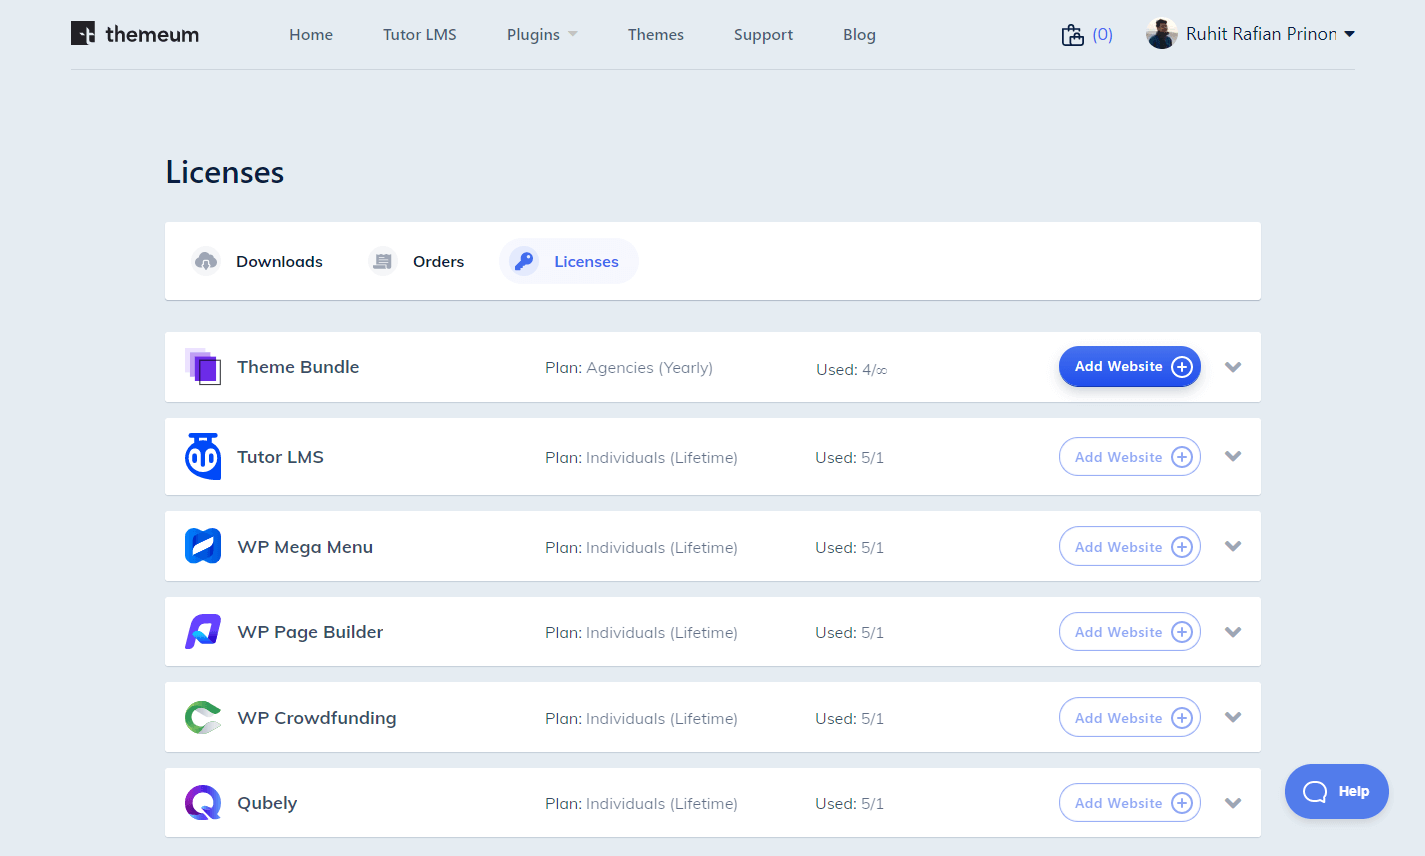Select the WP Mega Menu icon
Image resolution: width=1425 pixels, height=856 pixels.
(x=203, y=546)
